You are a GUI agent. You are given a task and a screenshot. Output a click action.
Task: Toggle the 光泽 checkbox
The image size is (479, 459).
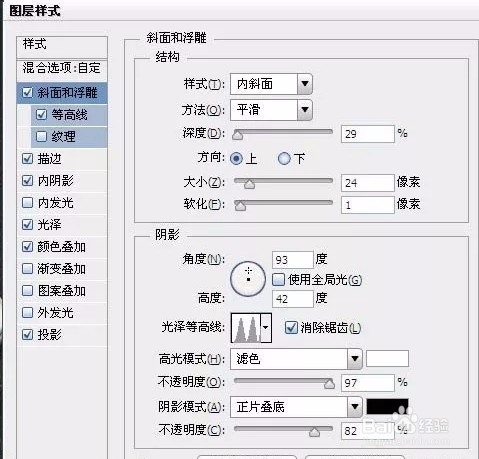[27, 224]
